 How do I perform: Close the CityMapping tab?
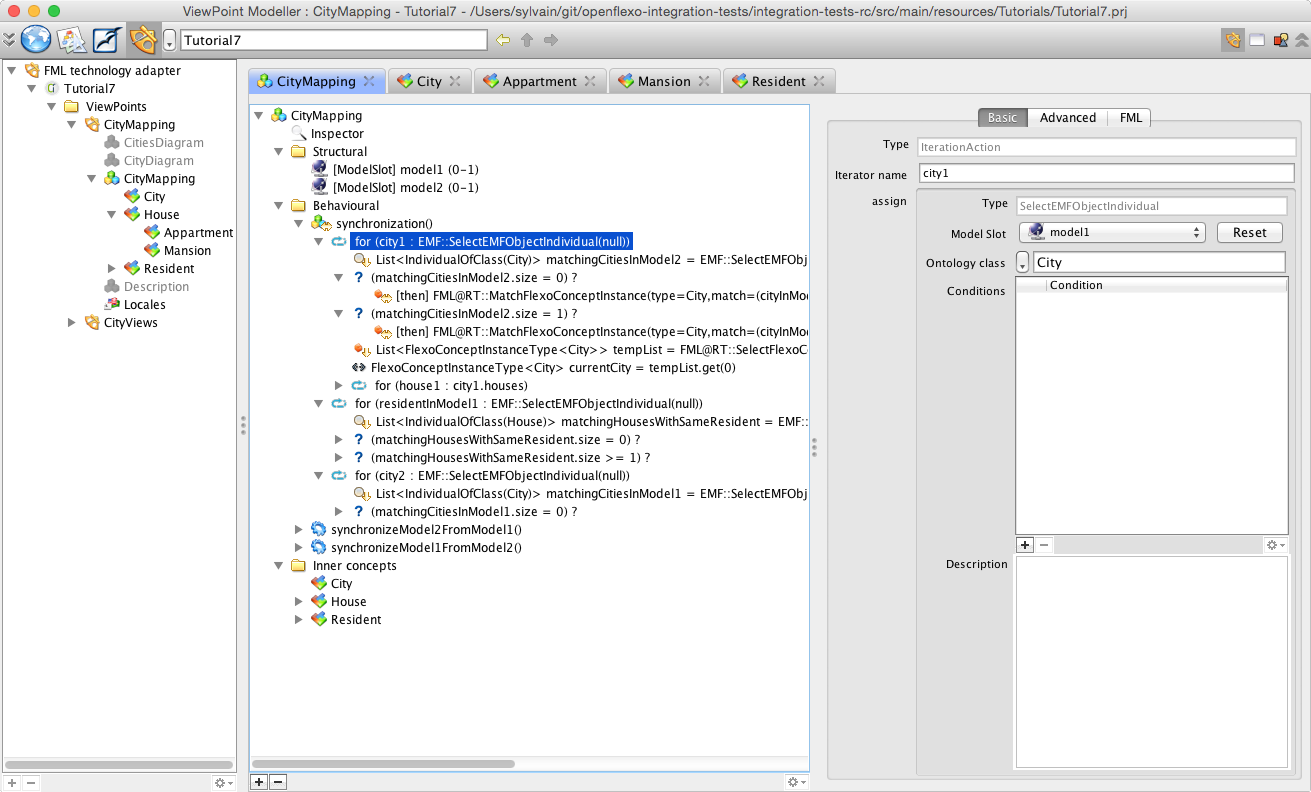point(368,81)
